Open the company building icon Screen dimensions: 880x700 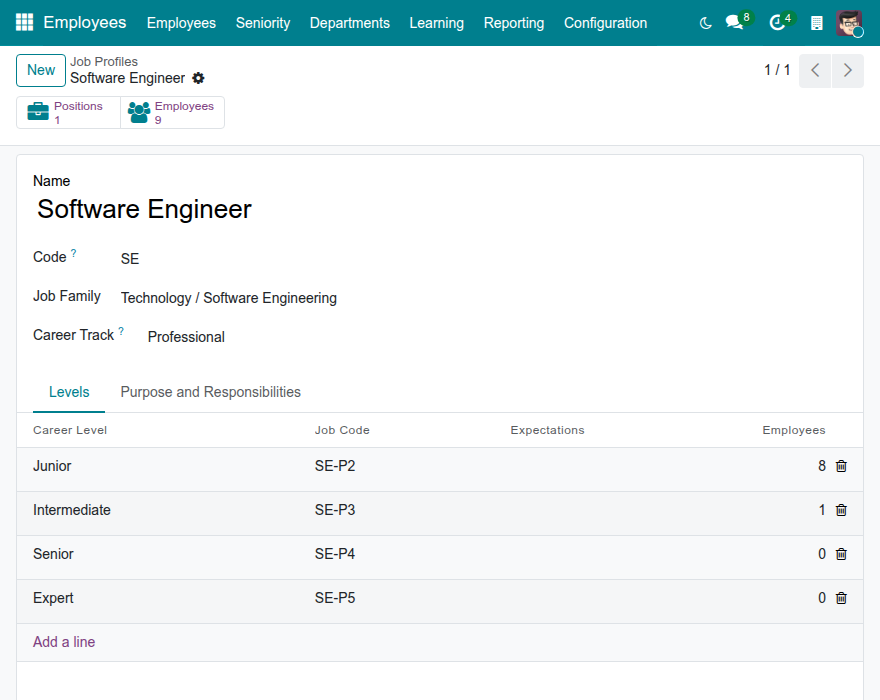coord(817,23)
